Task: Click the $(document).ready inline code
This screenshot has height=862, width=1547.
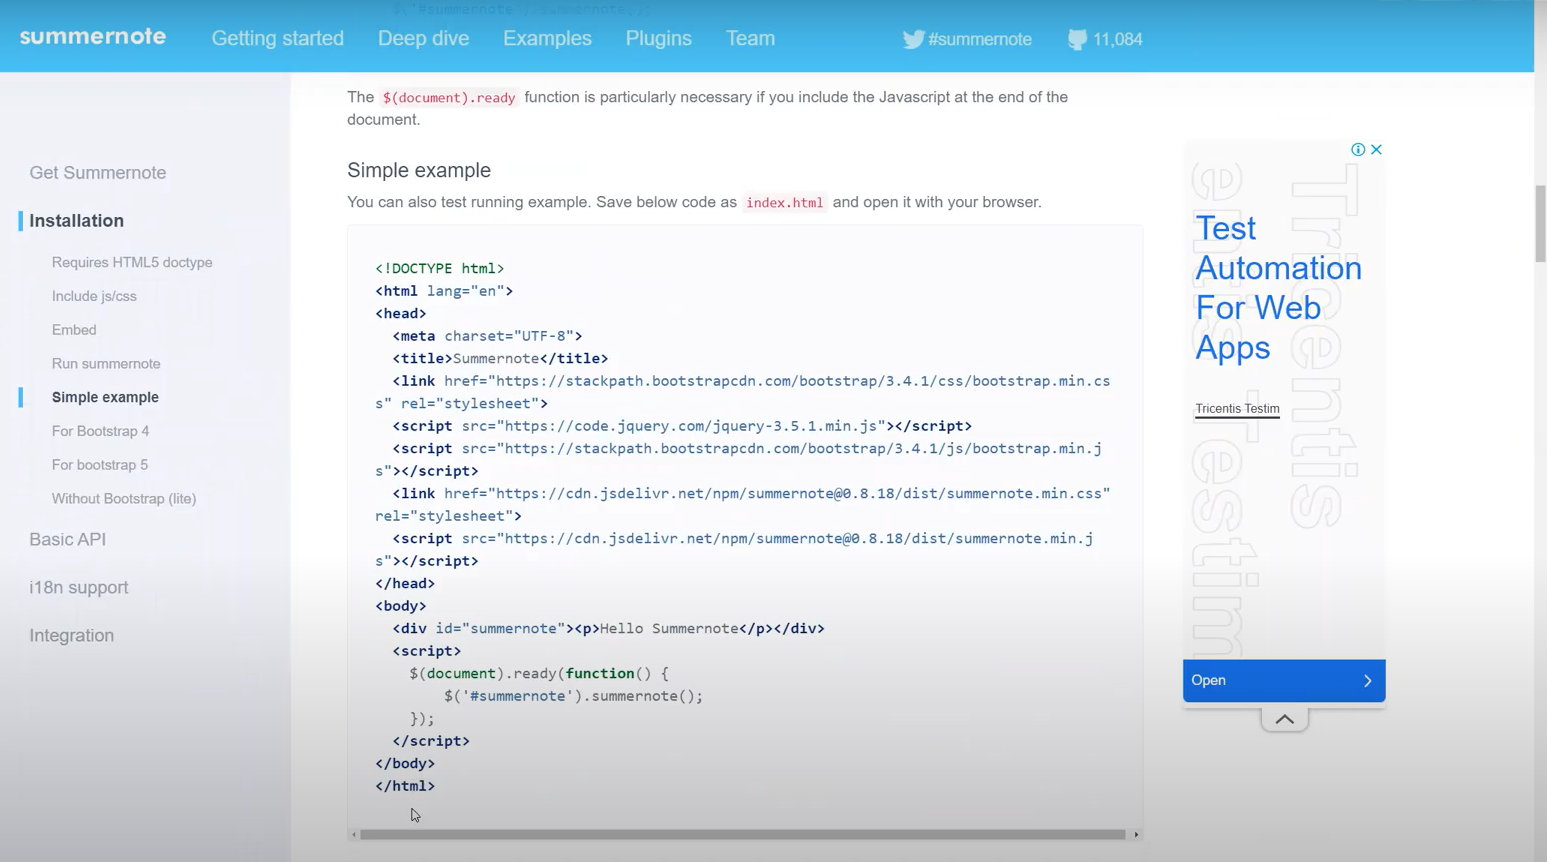Action: [449, 97]
